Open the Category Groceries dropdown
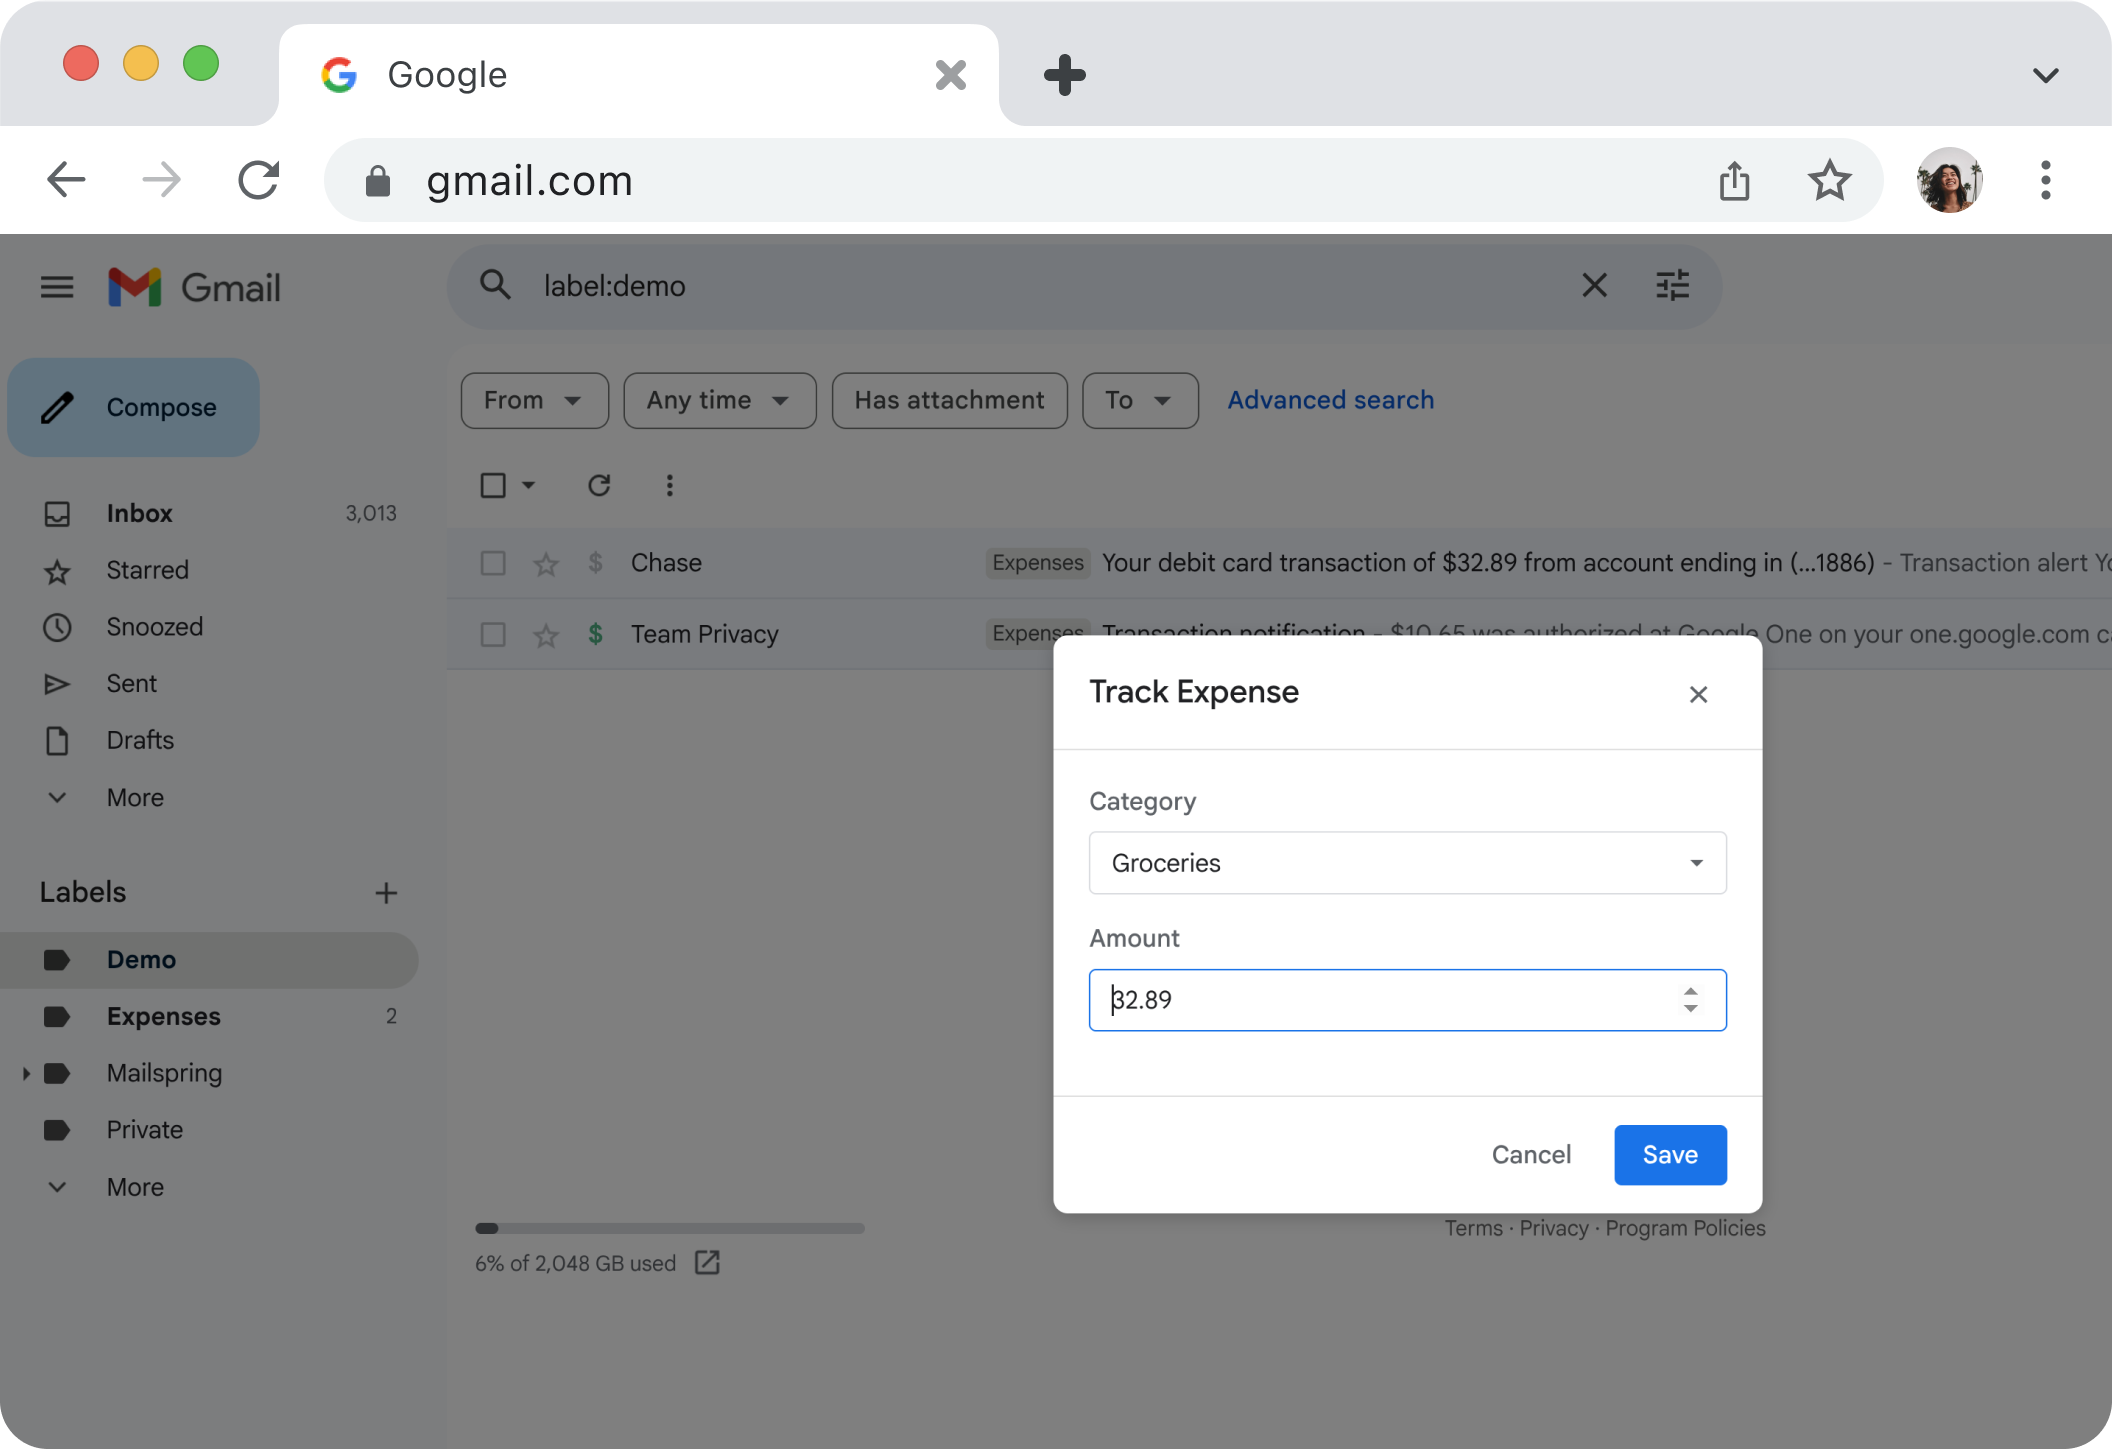This screenshot has height=1449, width=2112. pyautogui.click(x=1407, y=863)
